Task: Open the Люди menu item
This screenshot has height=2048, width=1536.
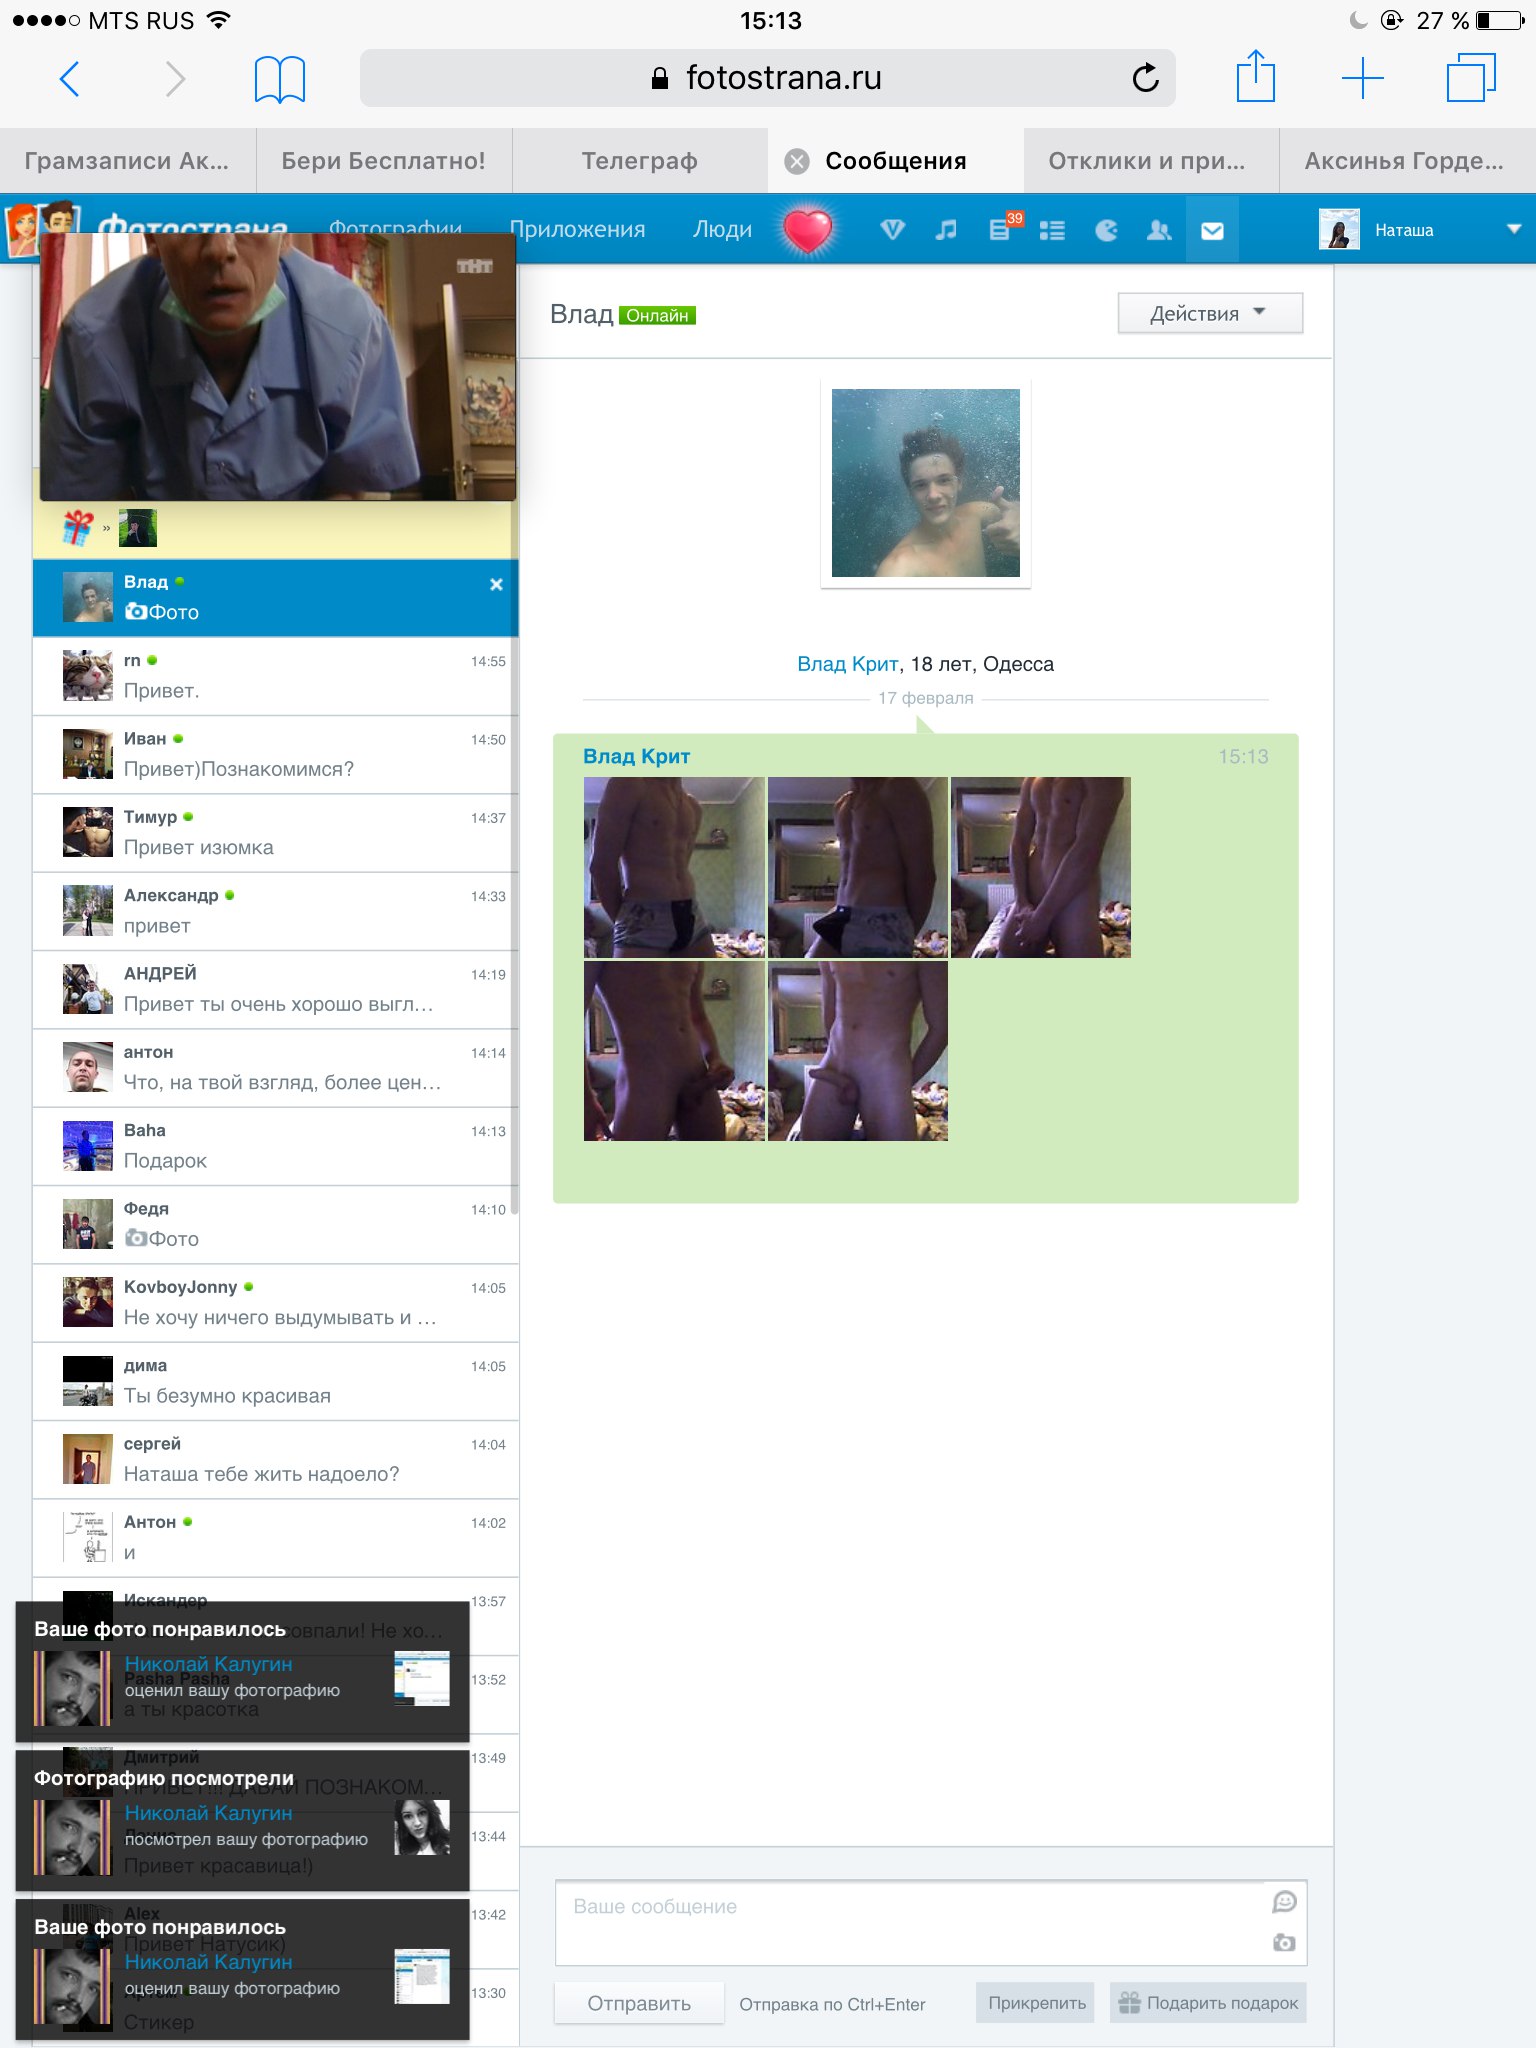Action: click(722, 230)
